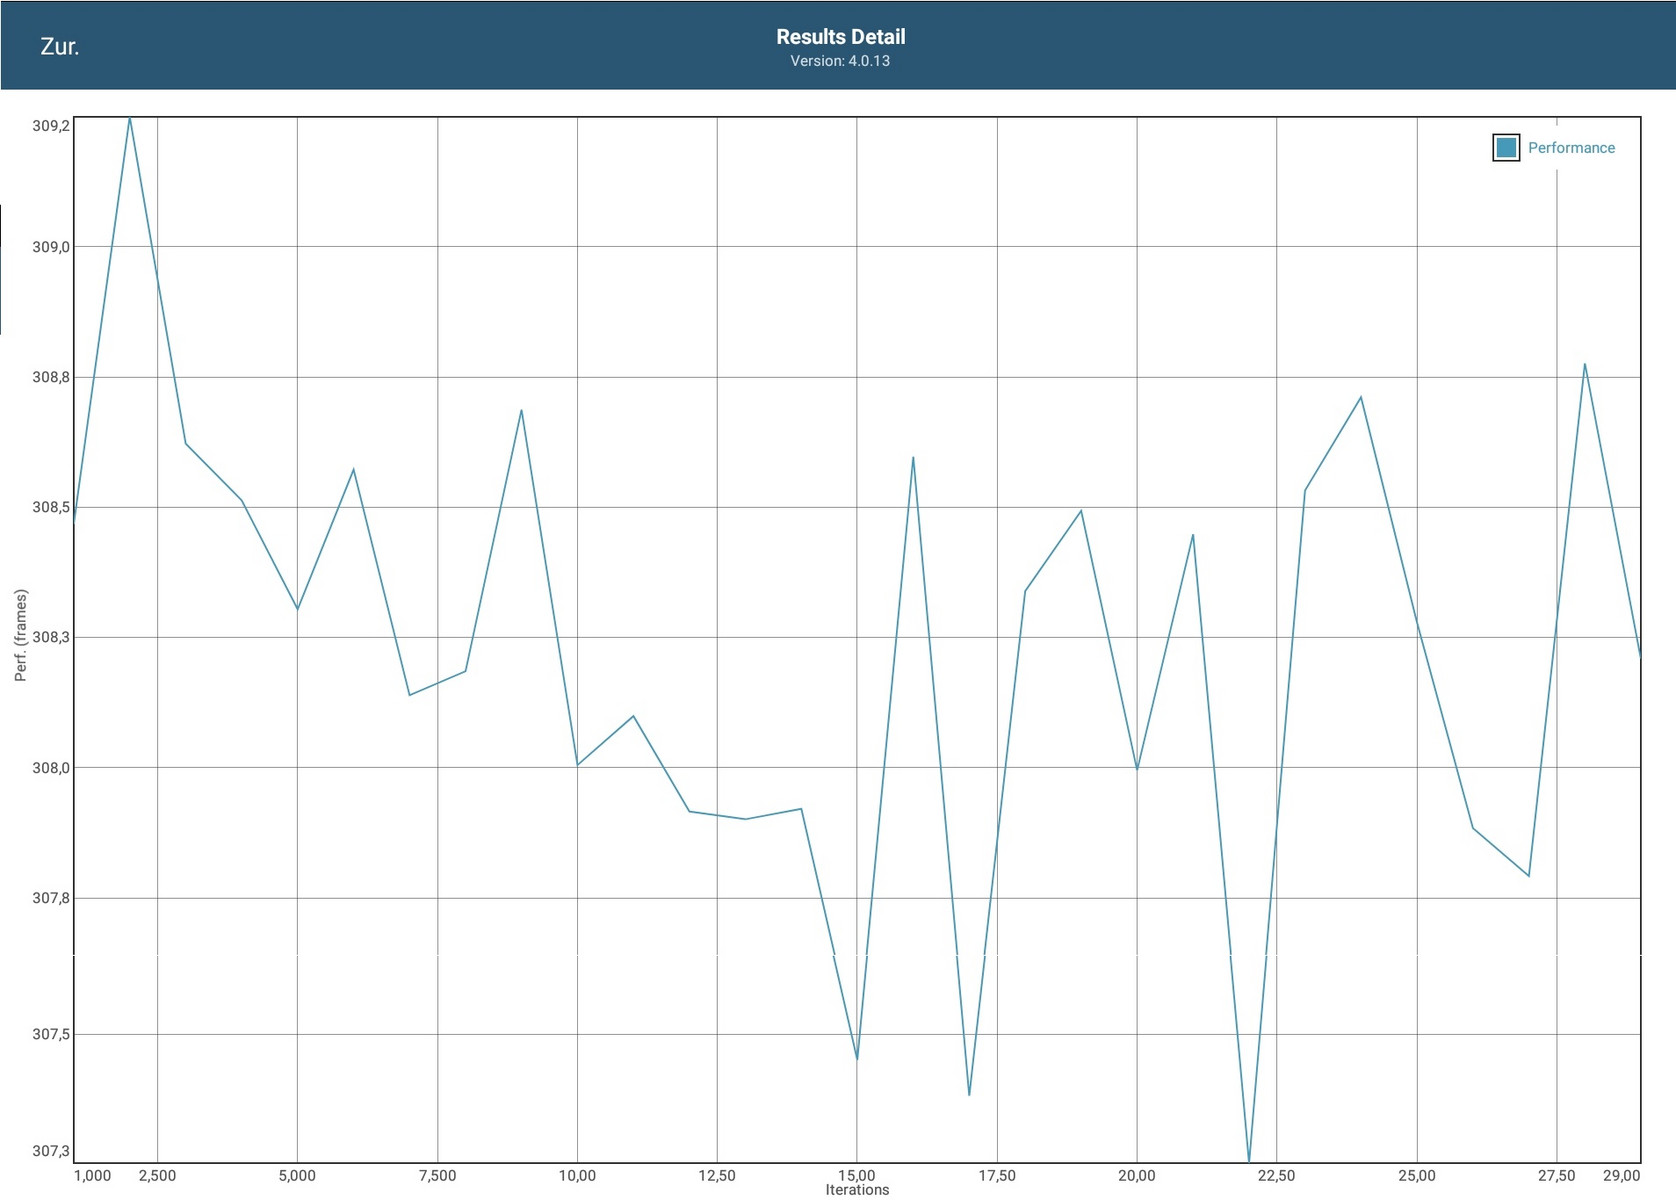
Task: Click the Performance legend label
Action: 1570,148
